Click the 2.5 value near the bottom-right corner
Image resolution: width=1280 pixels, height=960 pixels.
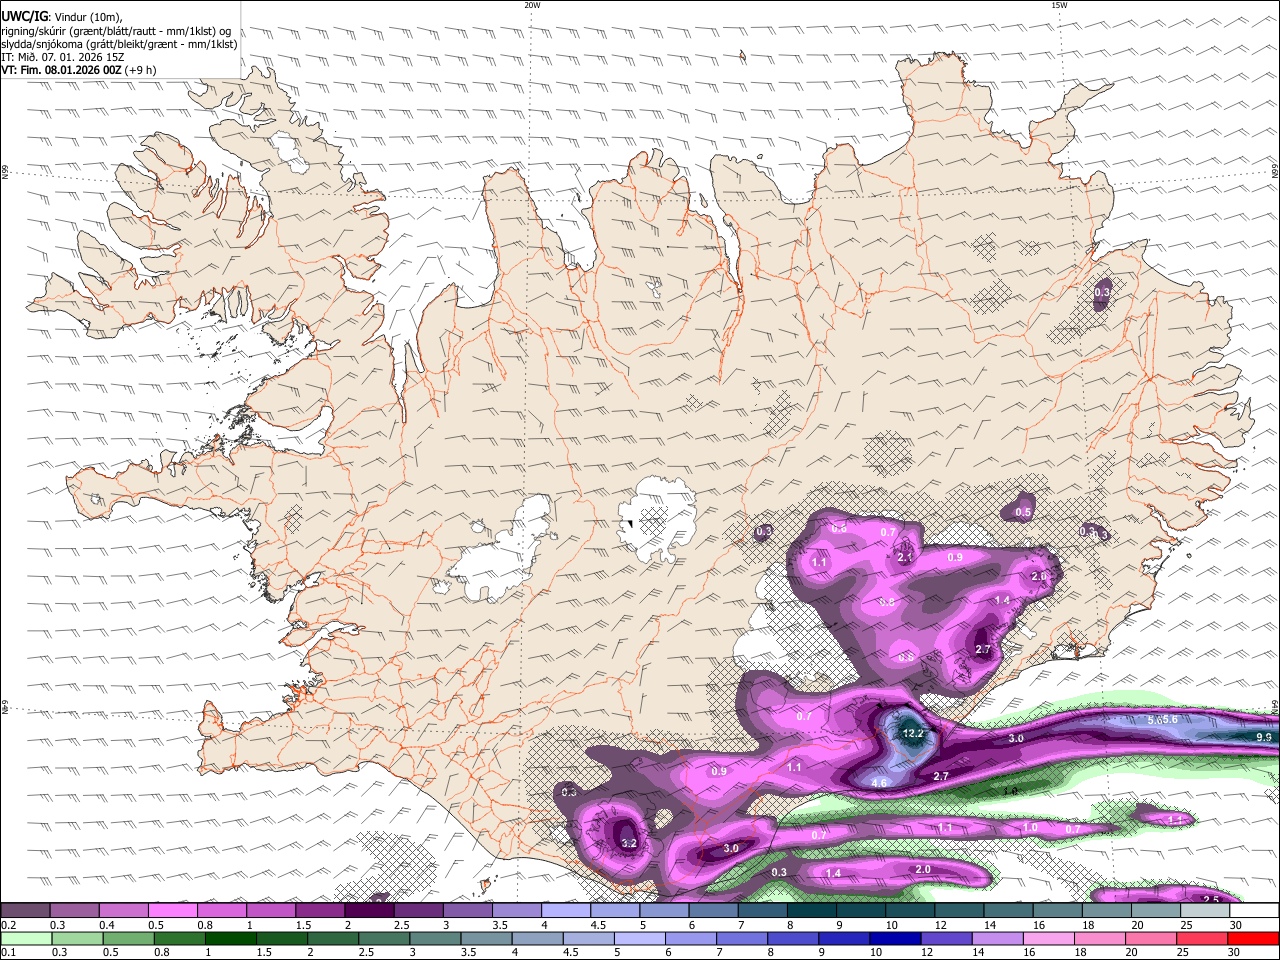1211,899
